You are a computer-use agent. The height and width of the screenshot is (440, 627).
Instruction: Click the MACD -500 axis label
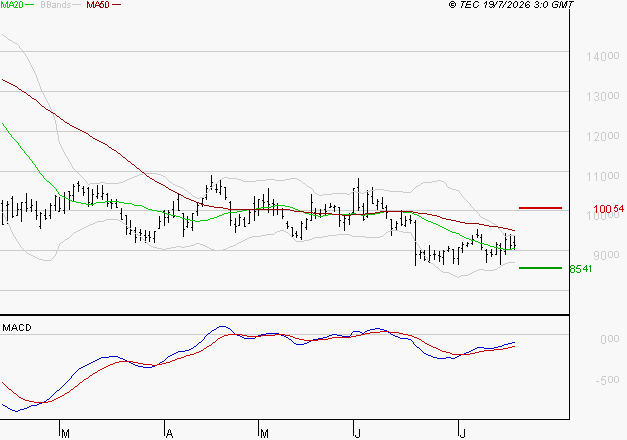607,380
